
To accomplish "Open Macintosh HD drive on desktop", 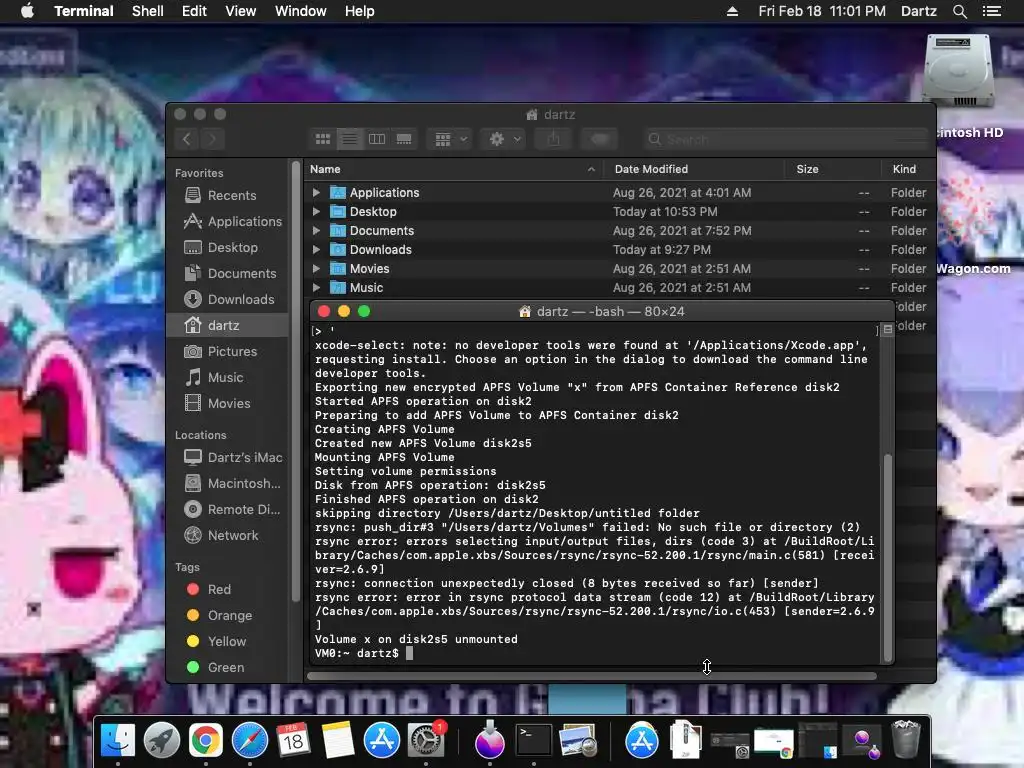I will click(x=958, y=71).
